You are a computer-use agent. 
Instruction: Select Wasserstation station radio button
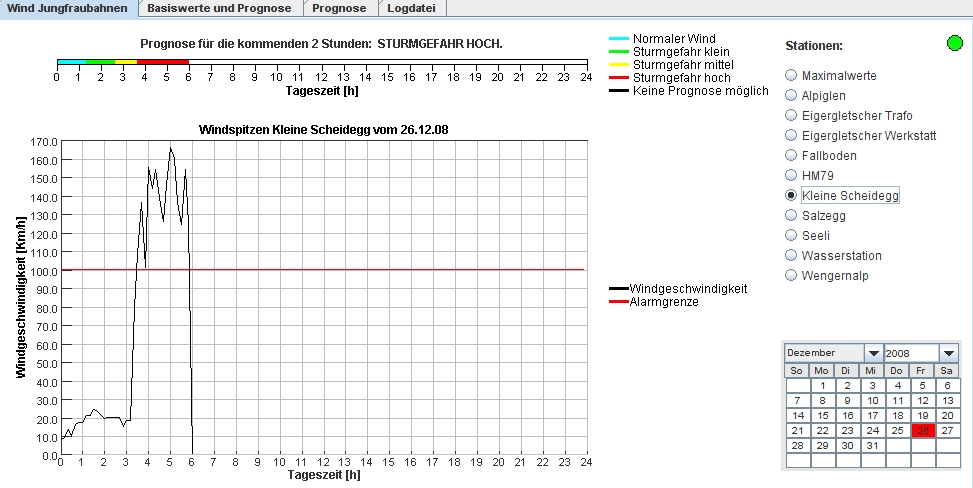[792, 255]
